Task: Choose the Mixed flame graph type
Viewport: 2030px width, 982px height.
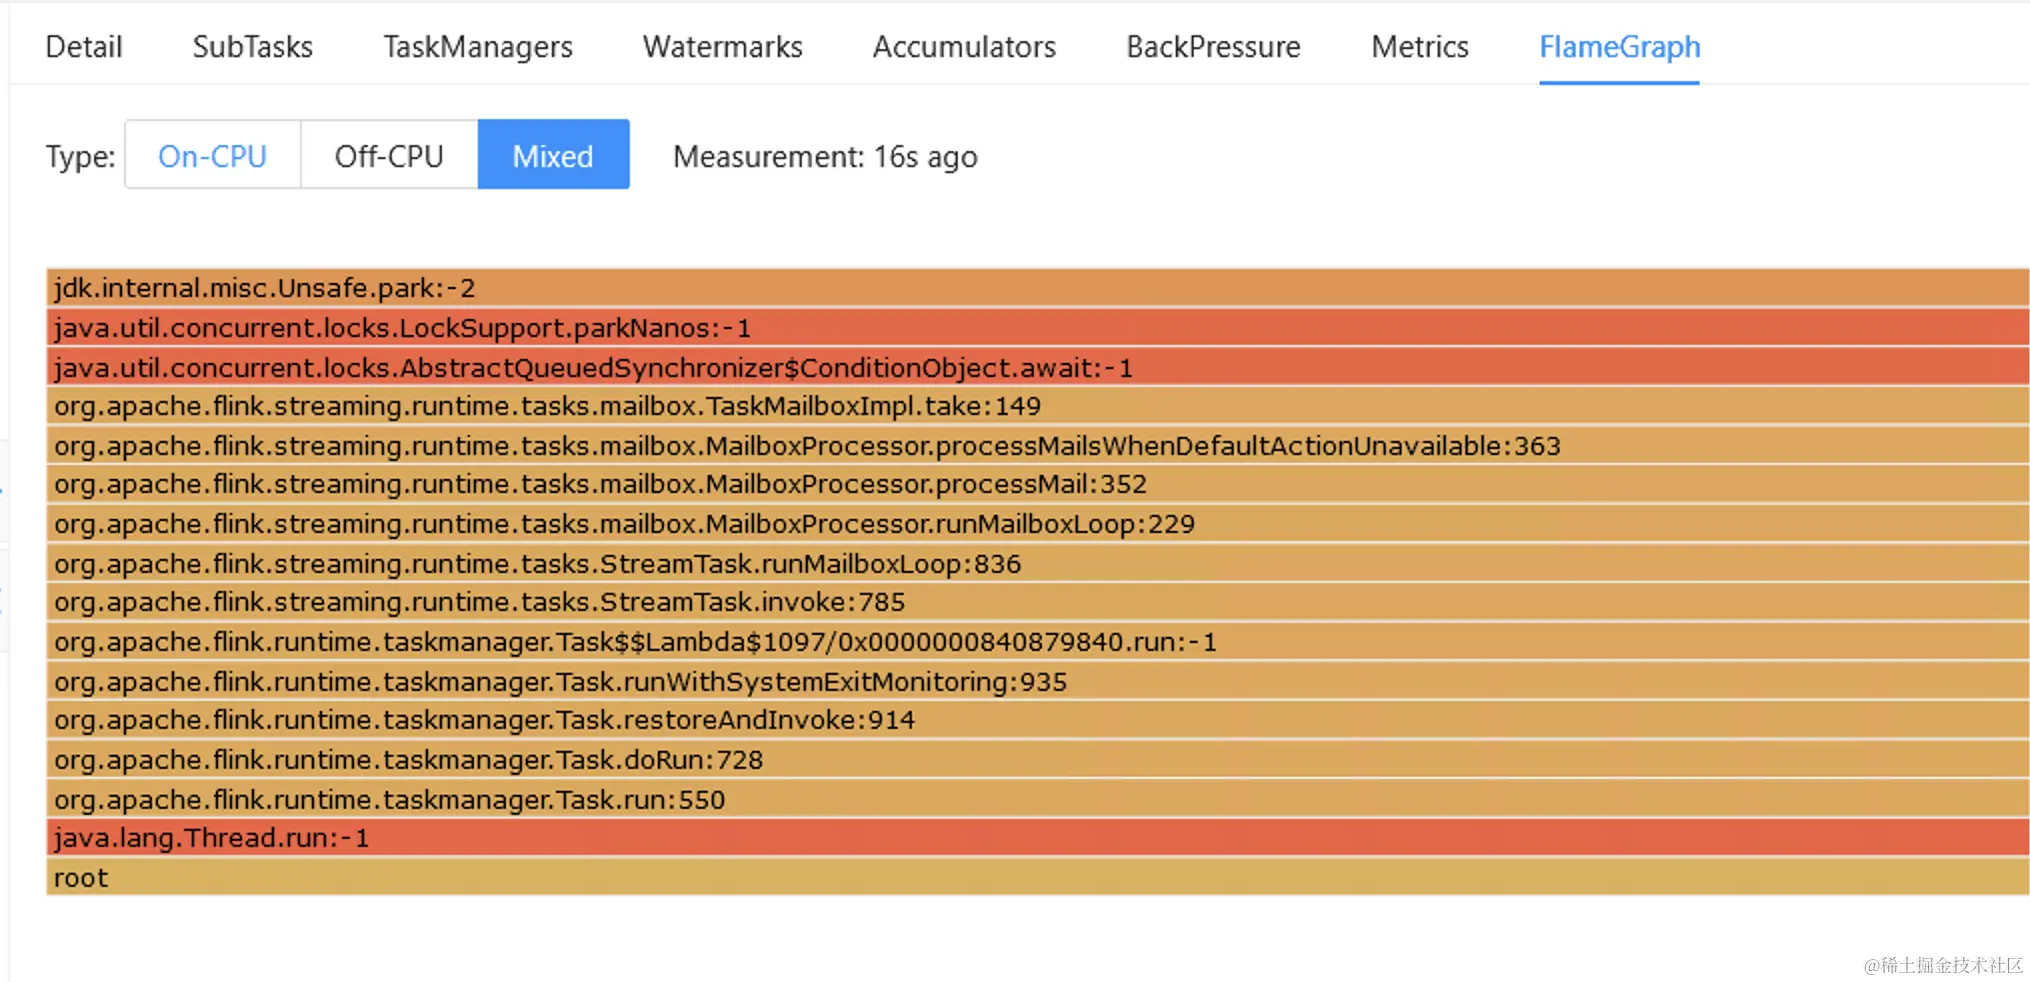Action: click(553, 156)
